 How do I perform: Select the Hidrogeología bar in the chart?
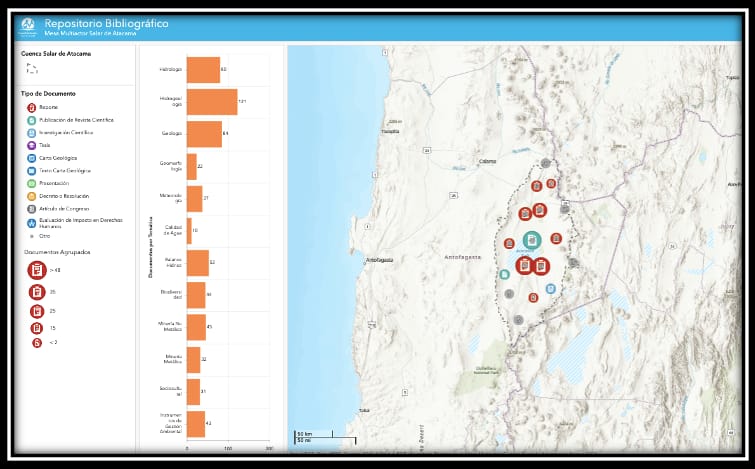click(211, 102)
